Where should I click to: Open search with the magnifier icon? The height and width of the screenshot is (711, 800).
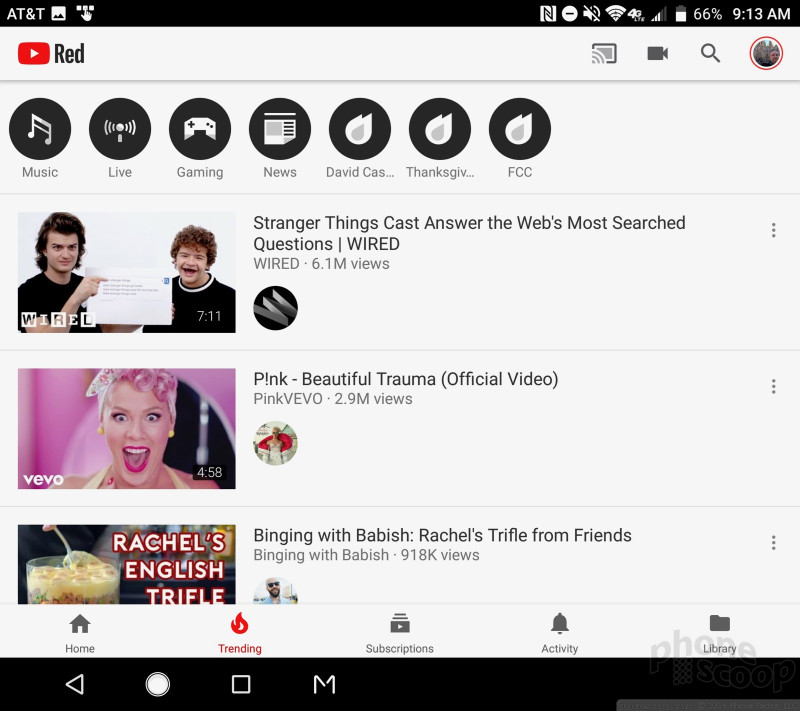pos(710,53)
